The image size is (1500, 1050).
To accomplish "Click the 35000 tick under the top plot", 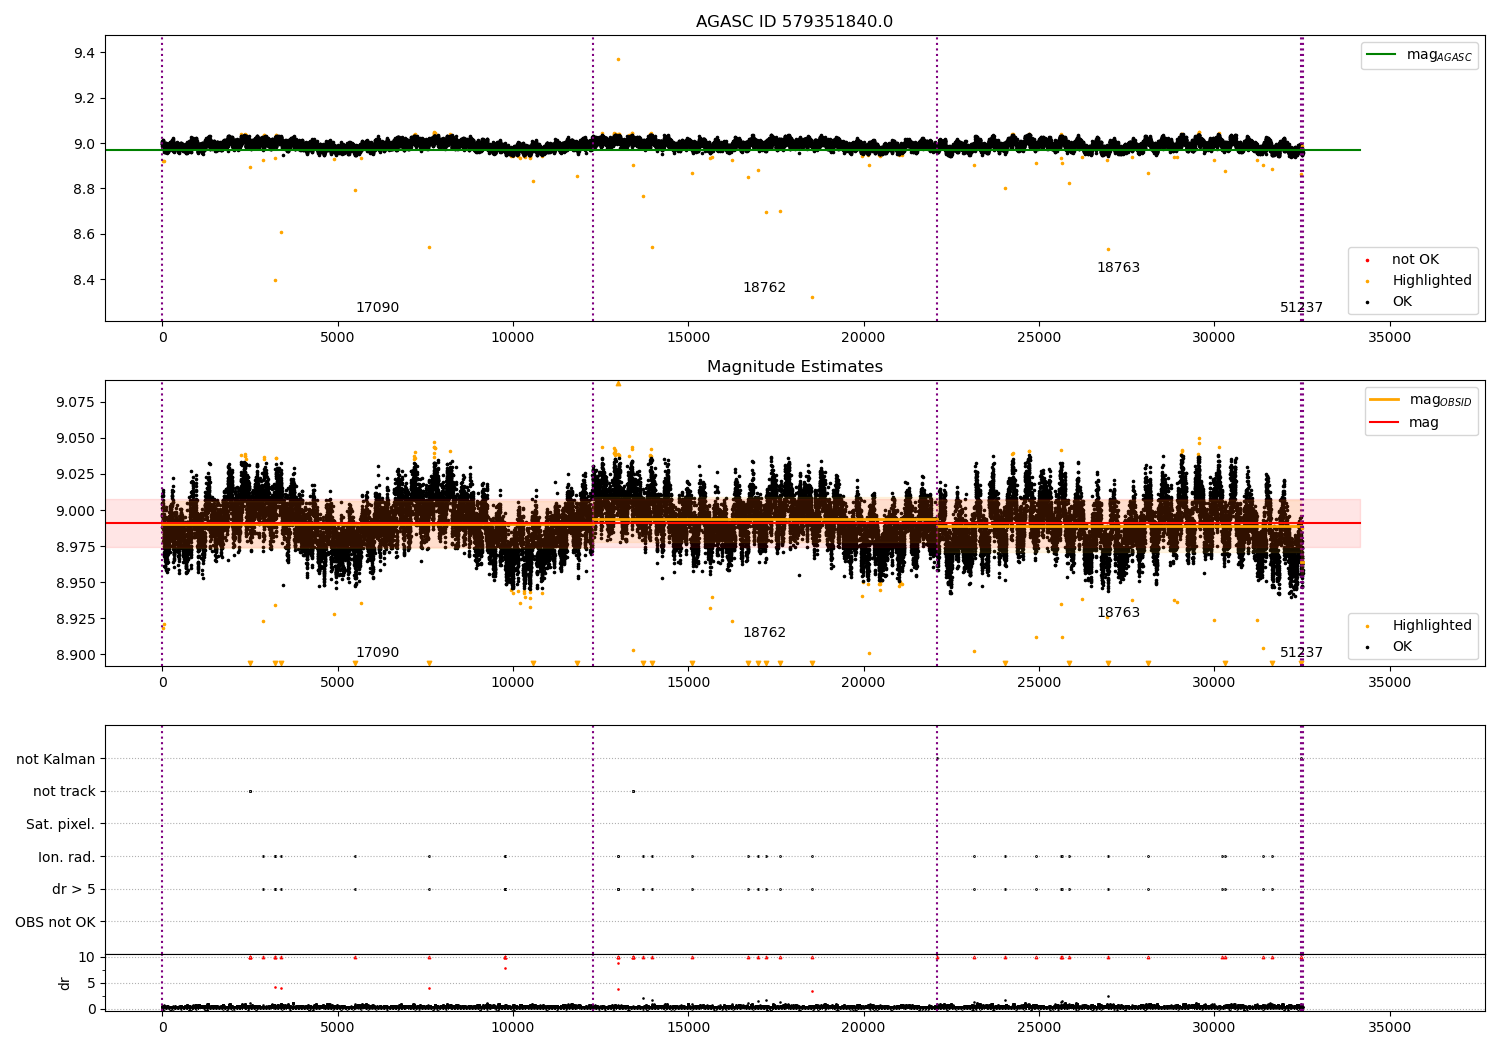I will pos(1389,338).
